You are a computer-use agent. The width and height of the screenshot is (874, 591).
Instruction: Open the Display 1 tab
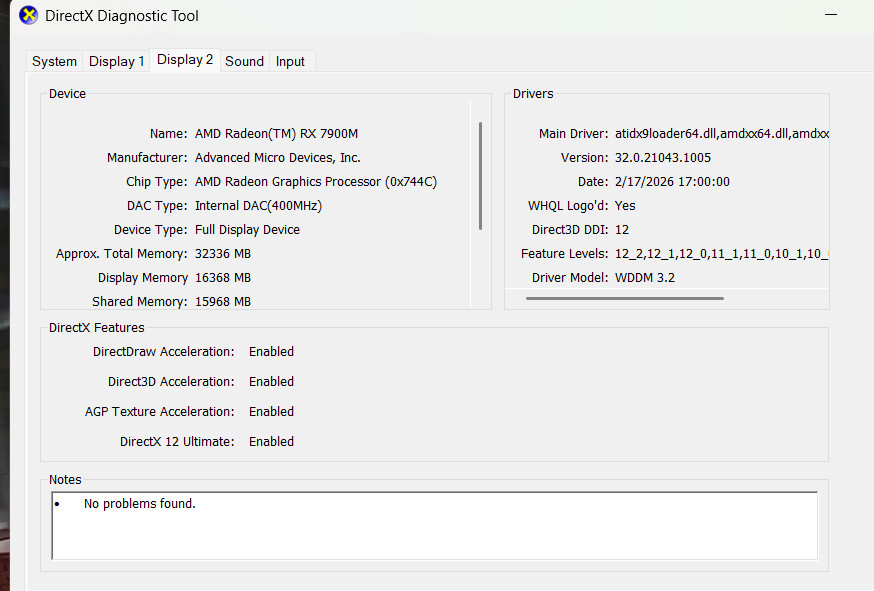point(116,61)
